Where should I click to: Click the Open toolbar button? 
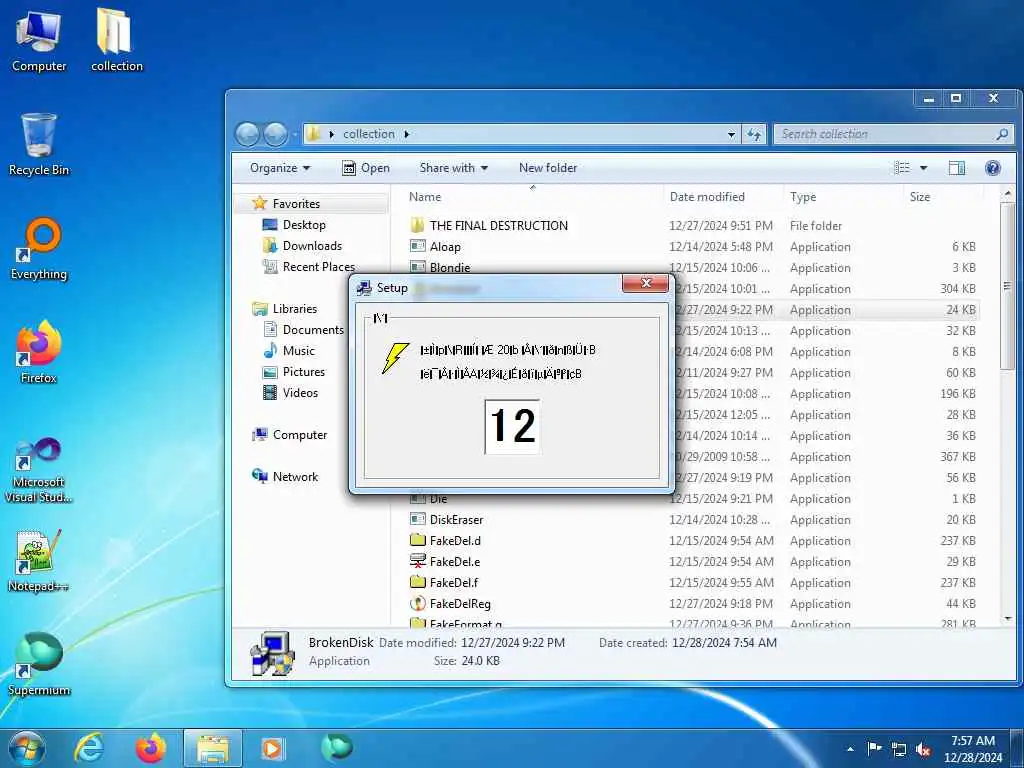366,168
